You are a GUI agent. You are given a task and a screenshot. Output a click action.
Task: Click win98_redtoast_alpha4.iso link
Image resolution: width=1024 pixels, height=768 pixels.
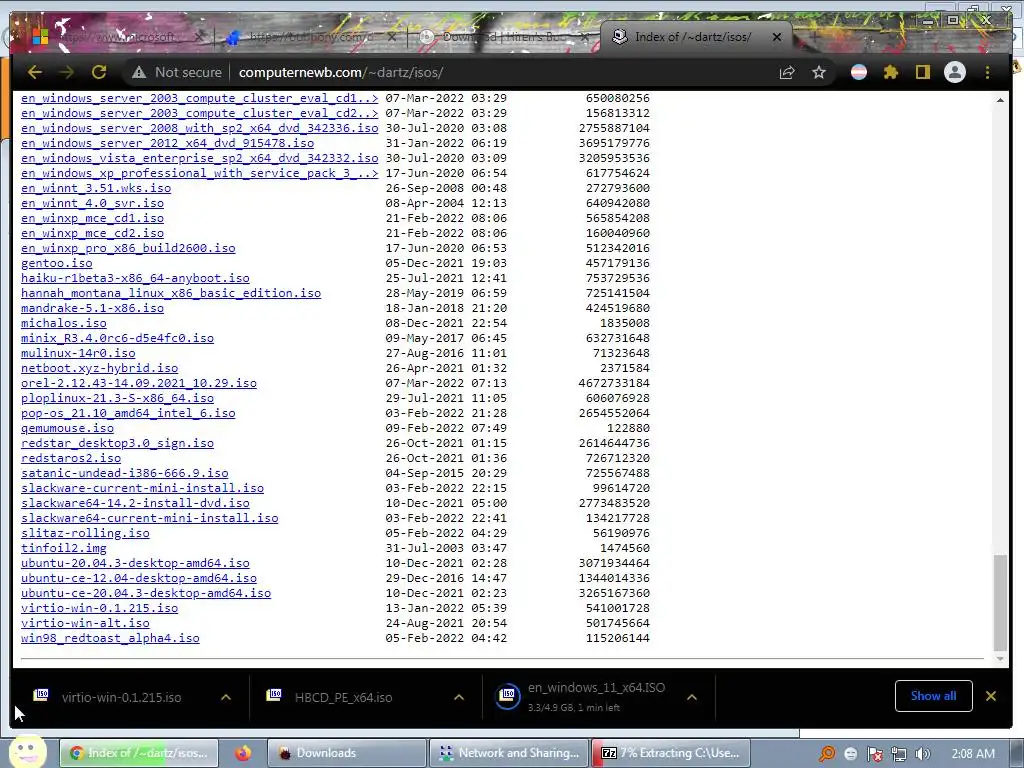110,638
